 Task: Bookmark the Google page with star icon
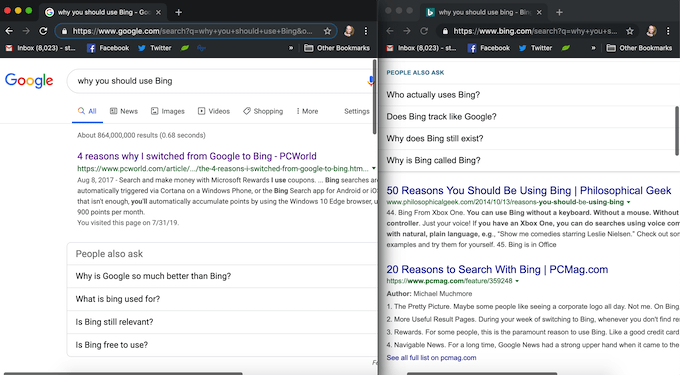[327, 31]
